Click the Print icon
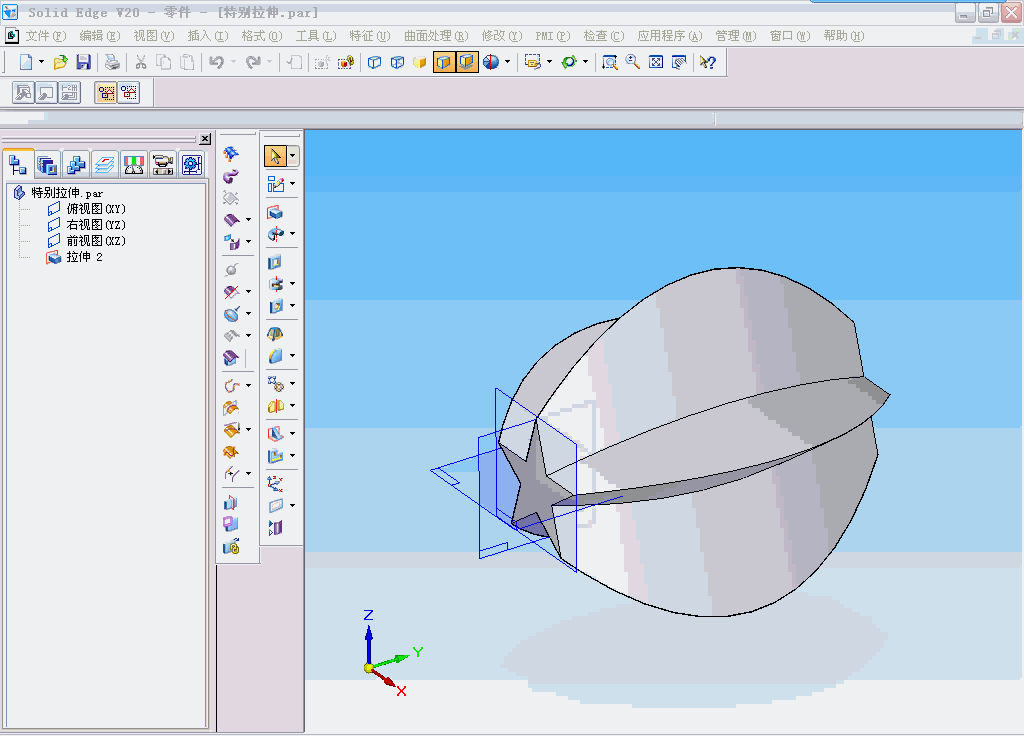This screenshot has width=1024, height=736. tap(113, 62)
